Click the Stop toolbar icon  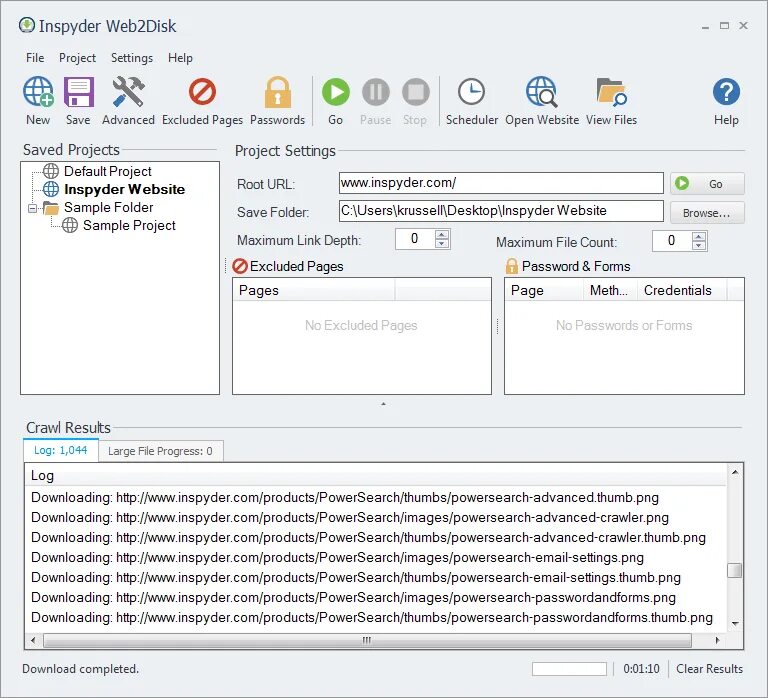pyautogui.click(x=415, y=92)
